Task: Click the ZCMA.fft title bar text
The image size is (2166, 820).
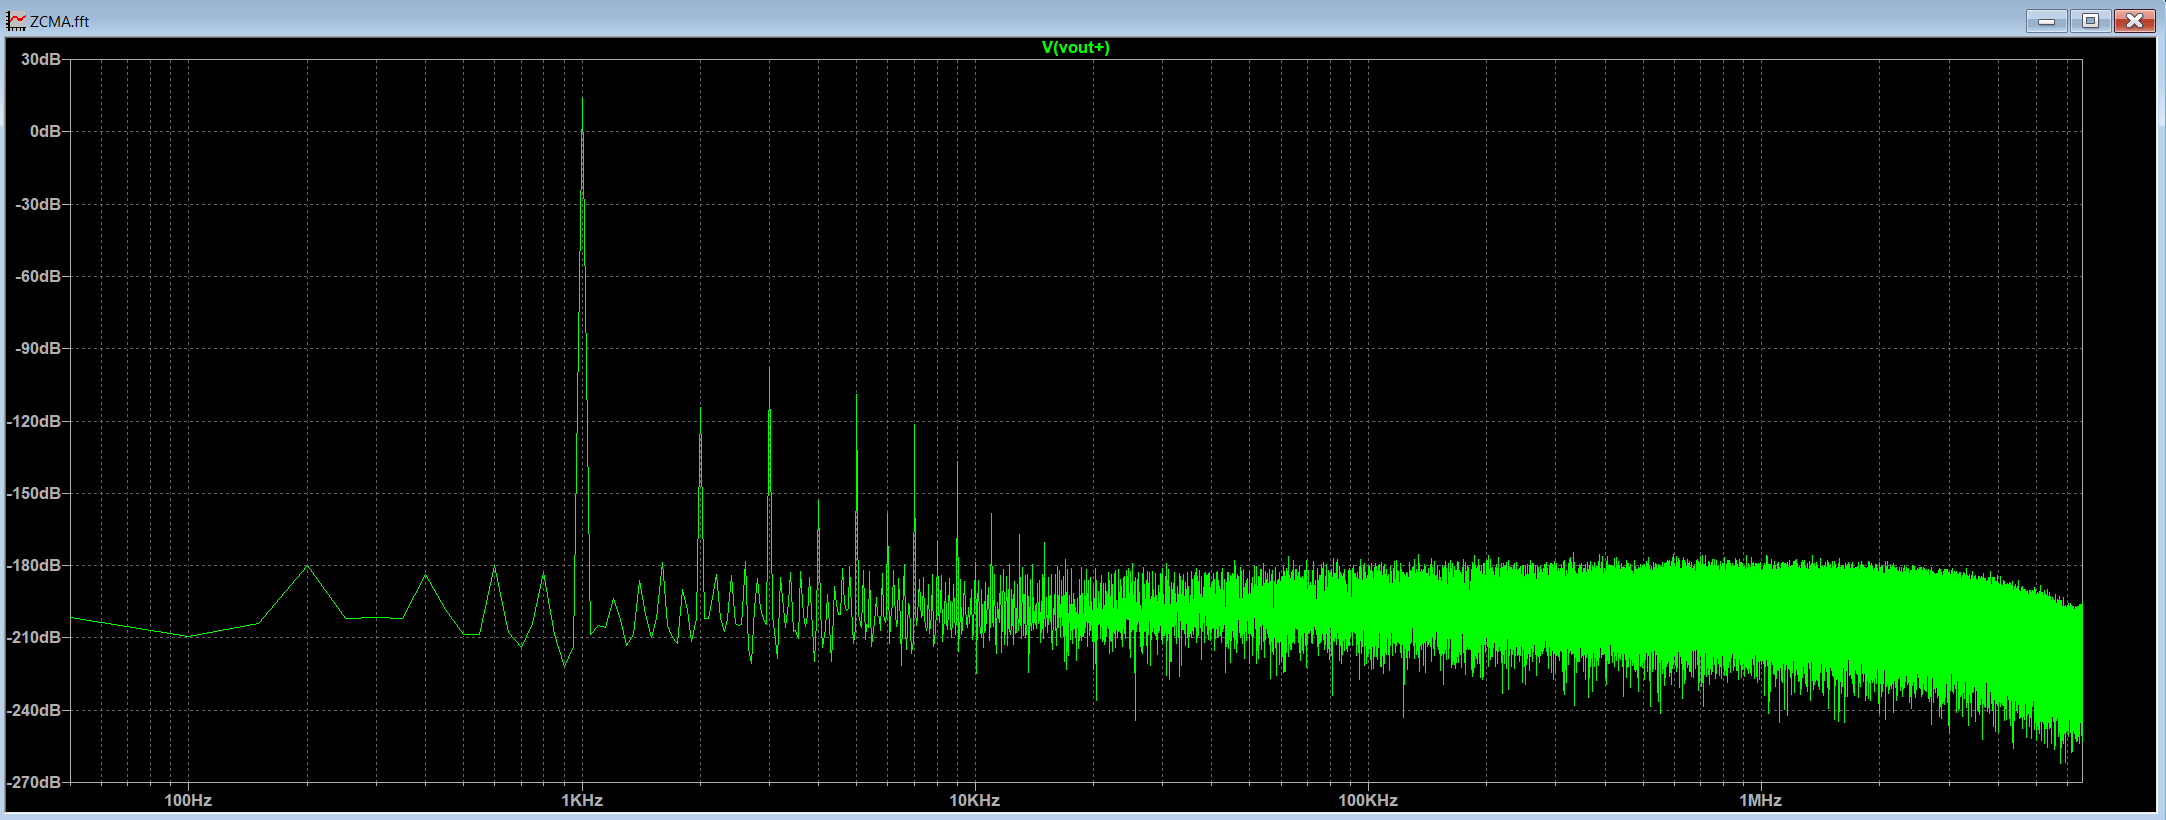Action: point(60,21)
